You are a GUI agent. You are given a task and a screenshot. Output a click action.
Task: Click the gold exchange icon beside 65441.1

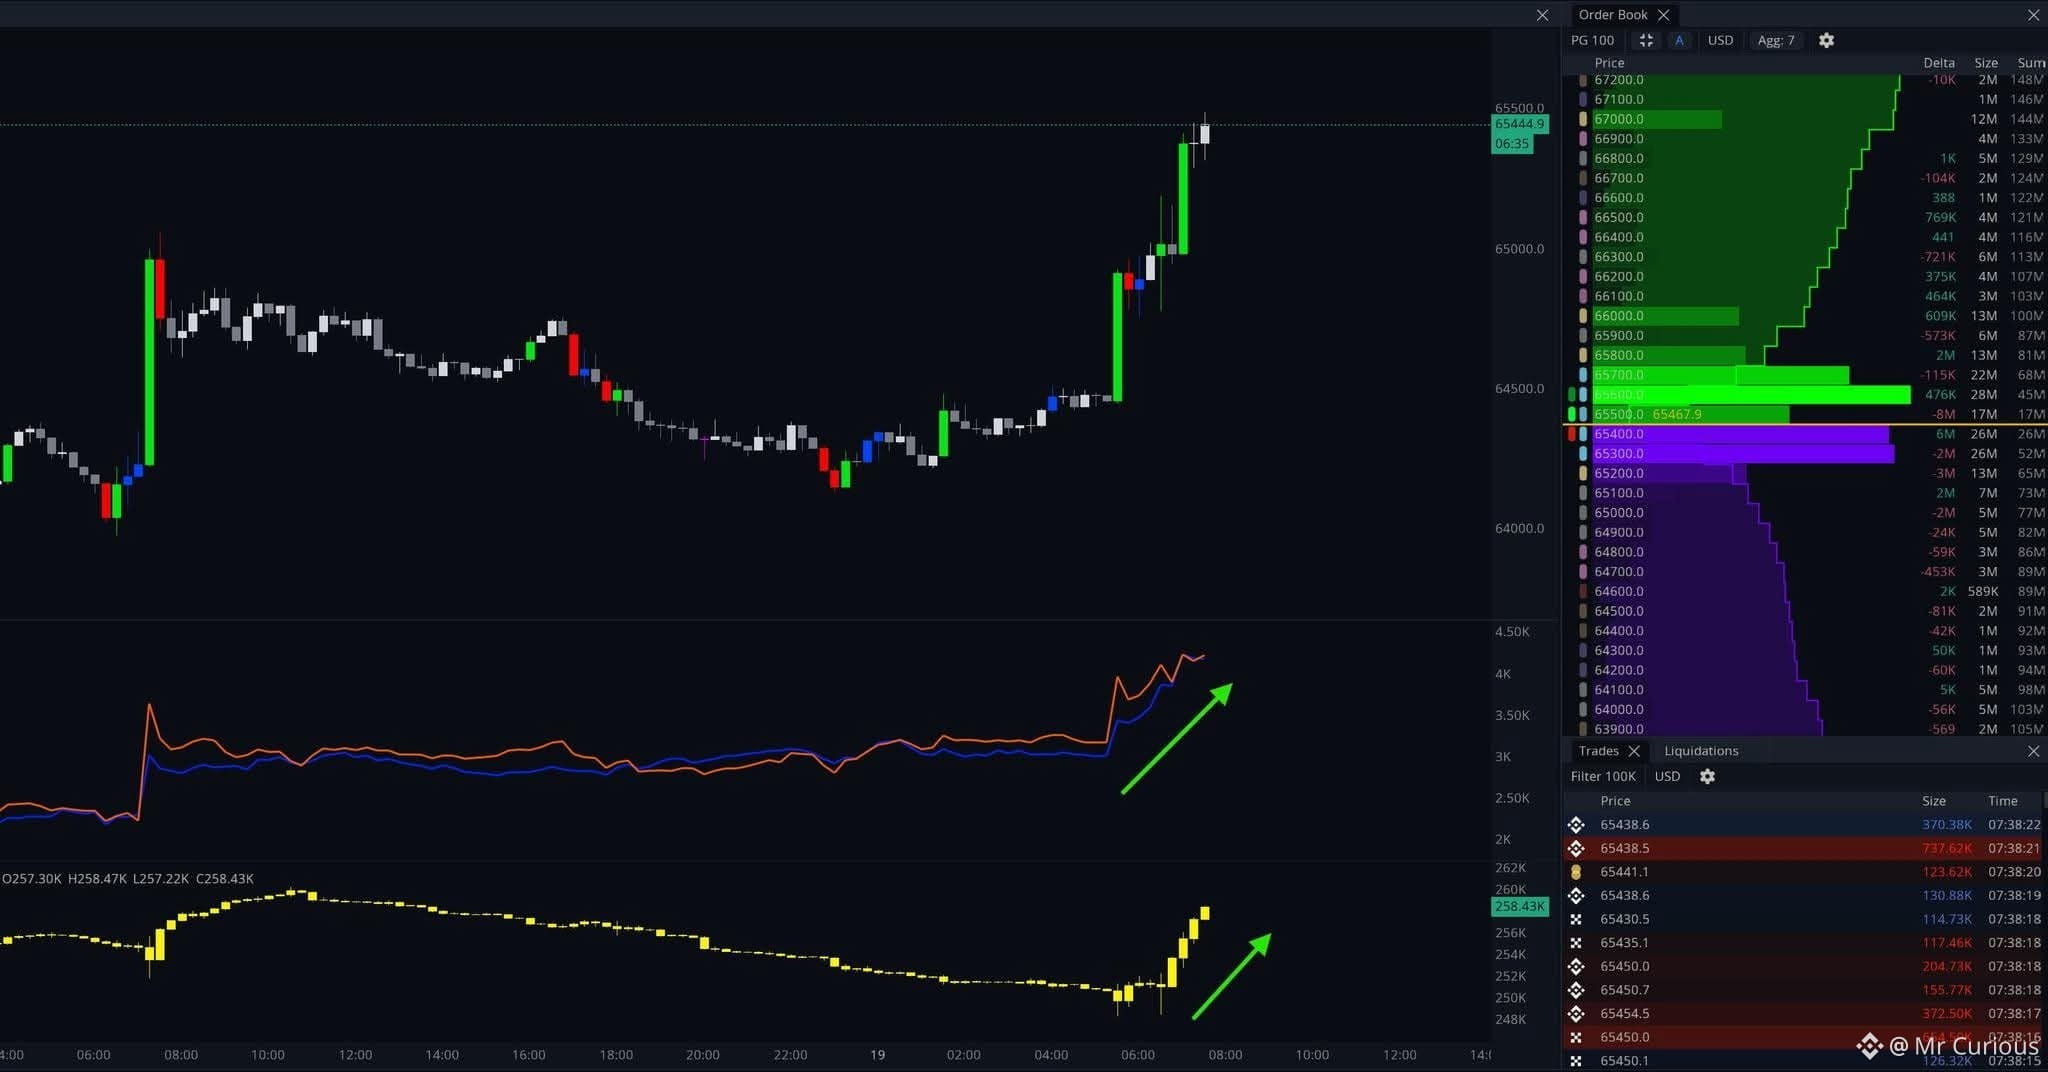pyautogui.click(x=1576, y=872)
